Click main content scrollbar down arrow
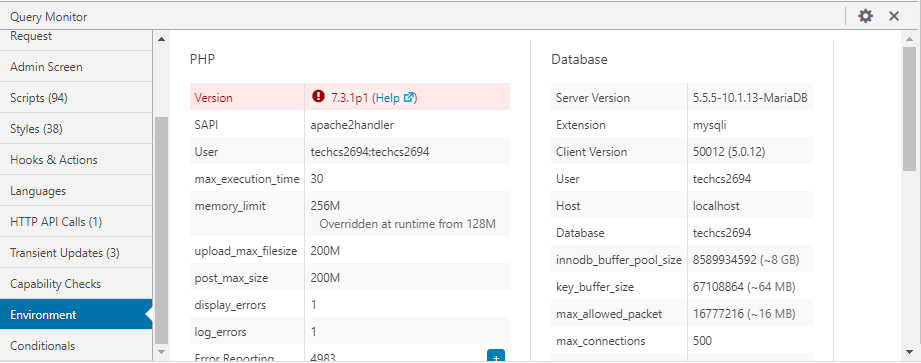This screenshot has width=921, height=363. [909, 352]
